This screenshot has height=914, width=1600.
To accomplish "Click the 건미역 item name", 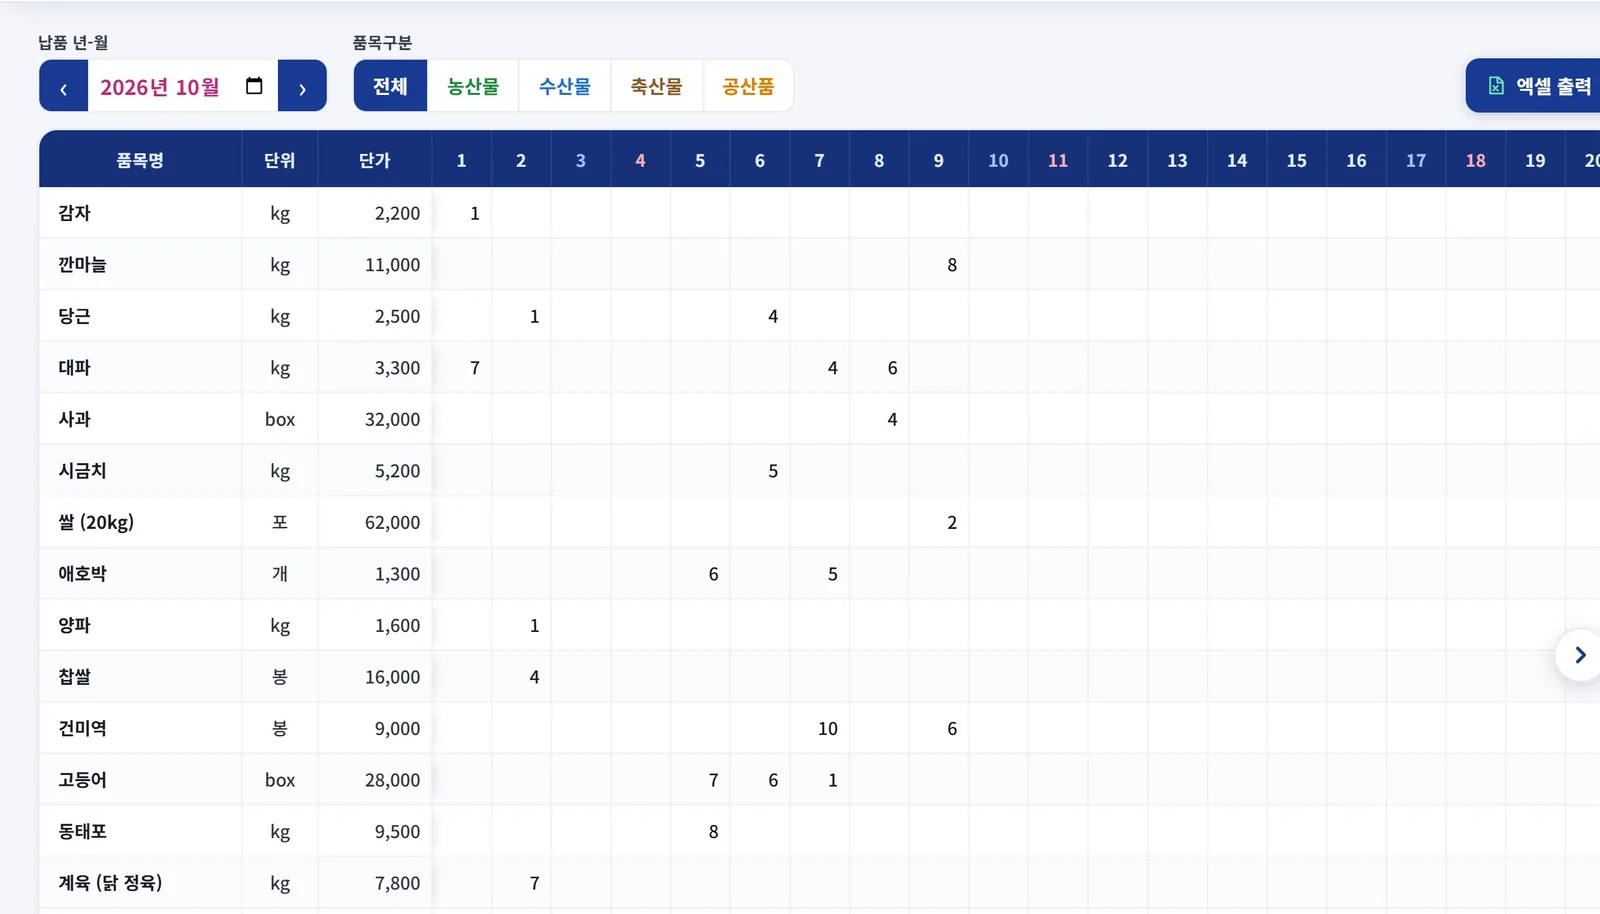I will click(x=82, y=728).
